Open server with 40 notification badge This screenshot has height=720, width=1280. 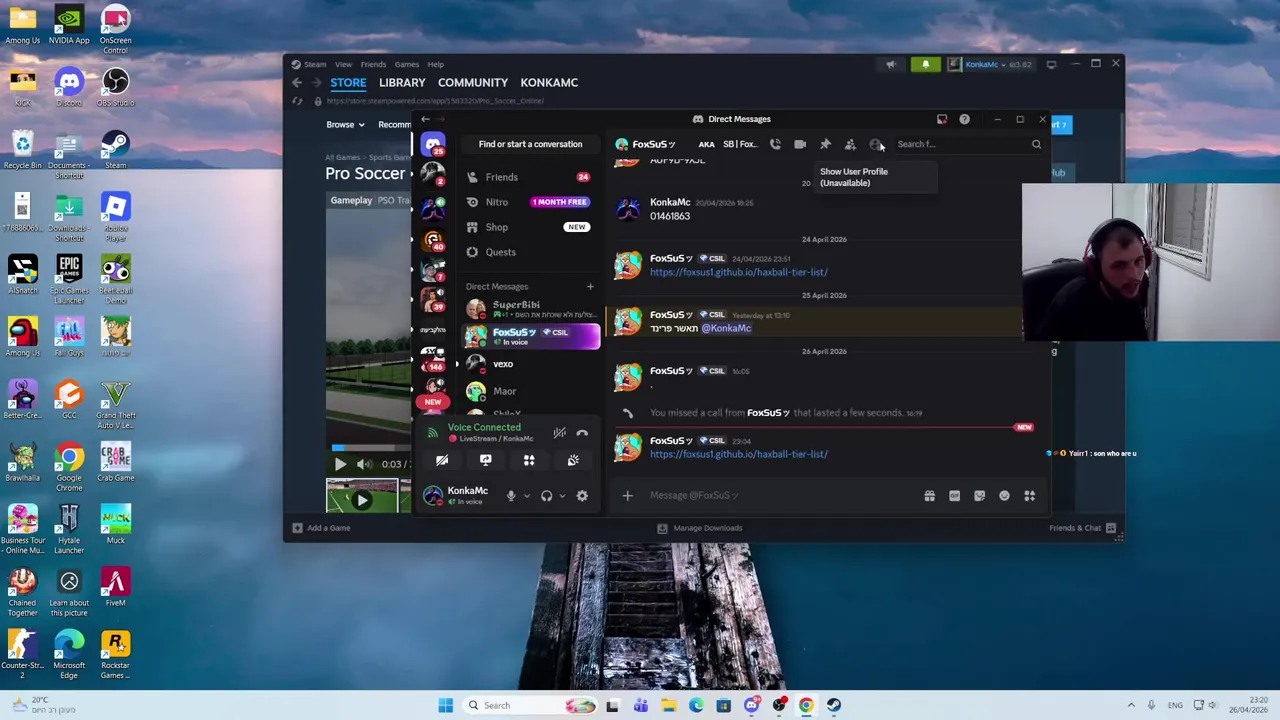click(x=433, y=241)
